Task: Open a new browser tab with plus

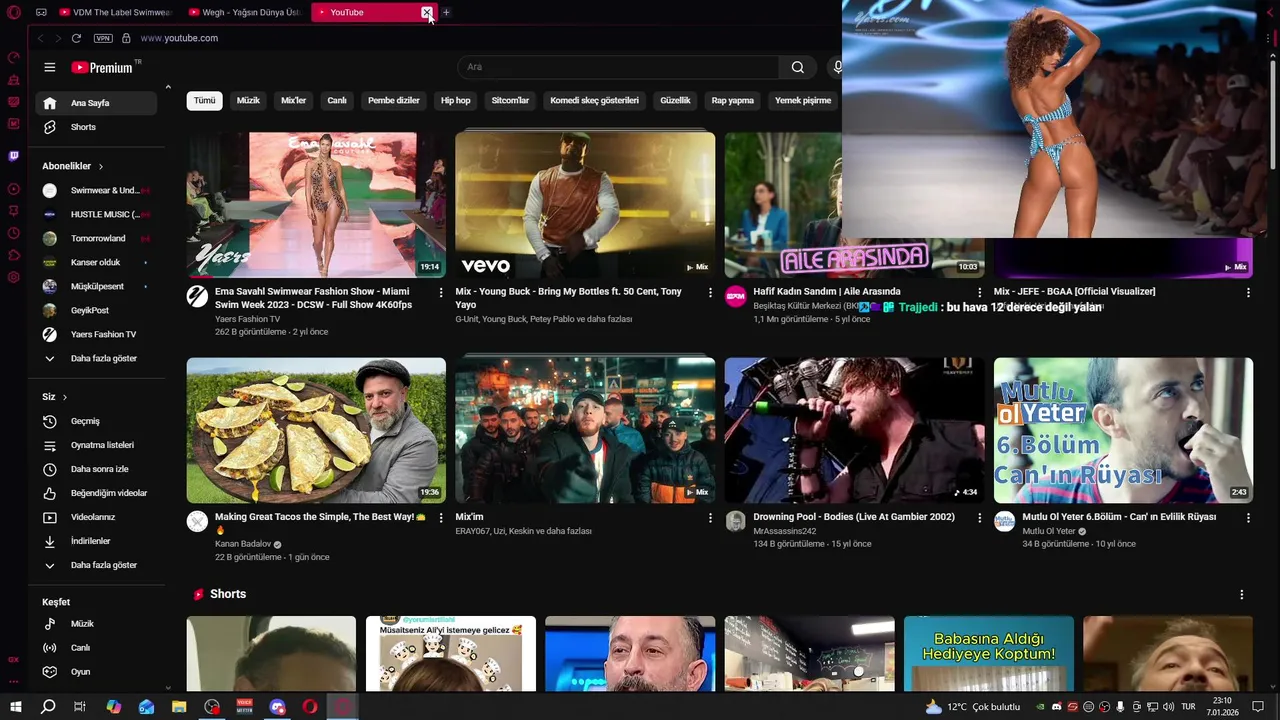Action: click(x=446, y=12)
